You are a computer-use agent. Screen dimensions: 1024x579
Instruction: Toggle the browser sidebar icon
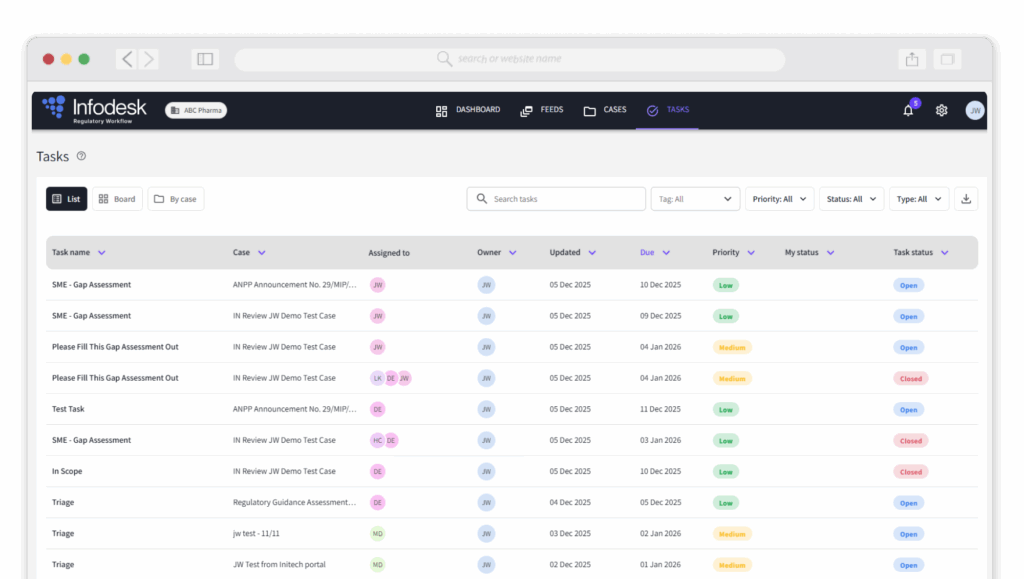pos(205,59)
